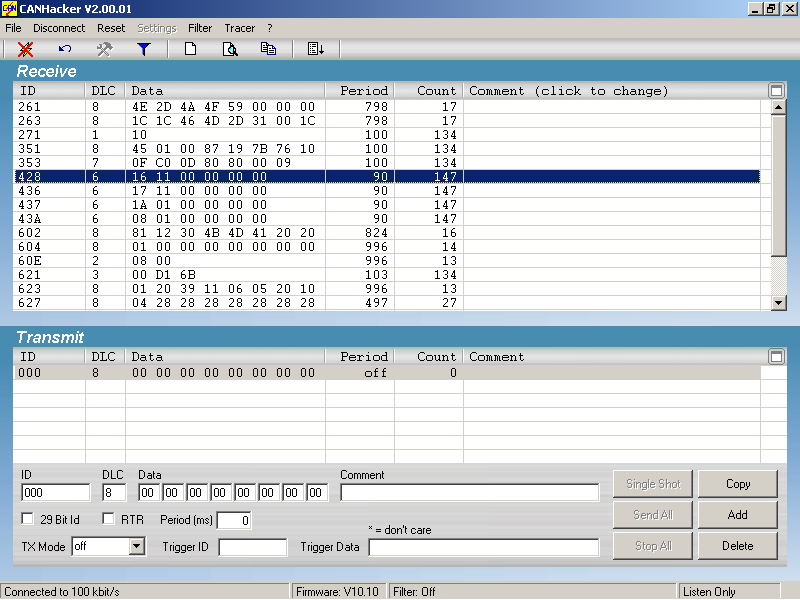
Task: Open settings via the hammer and wrench icon
Action: [x=105, y=49]
